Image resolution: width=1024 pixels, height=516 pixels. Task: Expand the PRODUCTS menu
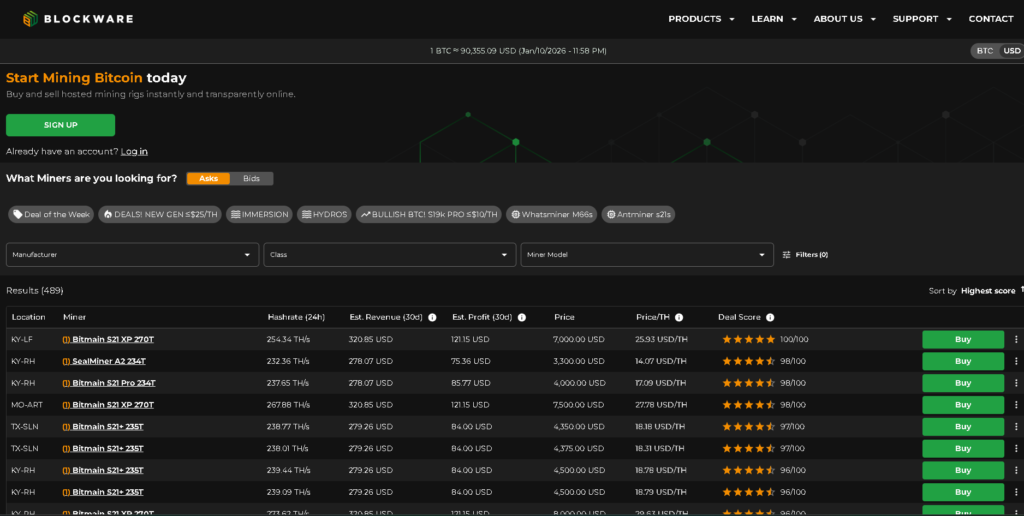pos(701,19)
